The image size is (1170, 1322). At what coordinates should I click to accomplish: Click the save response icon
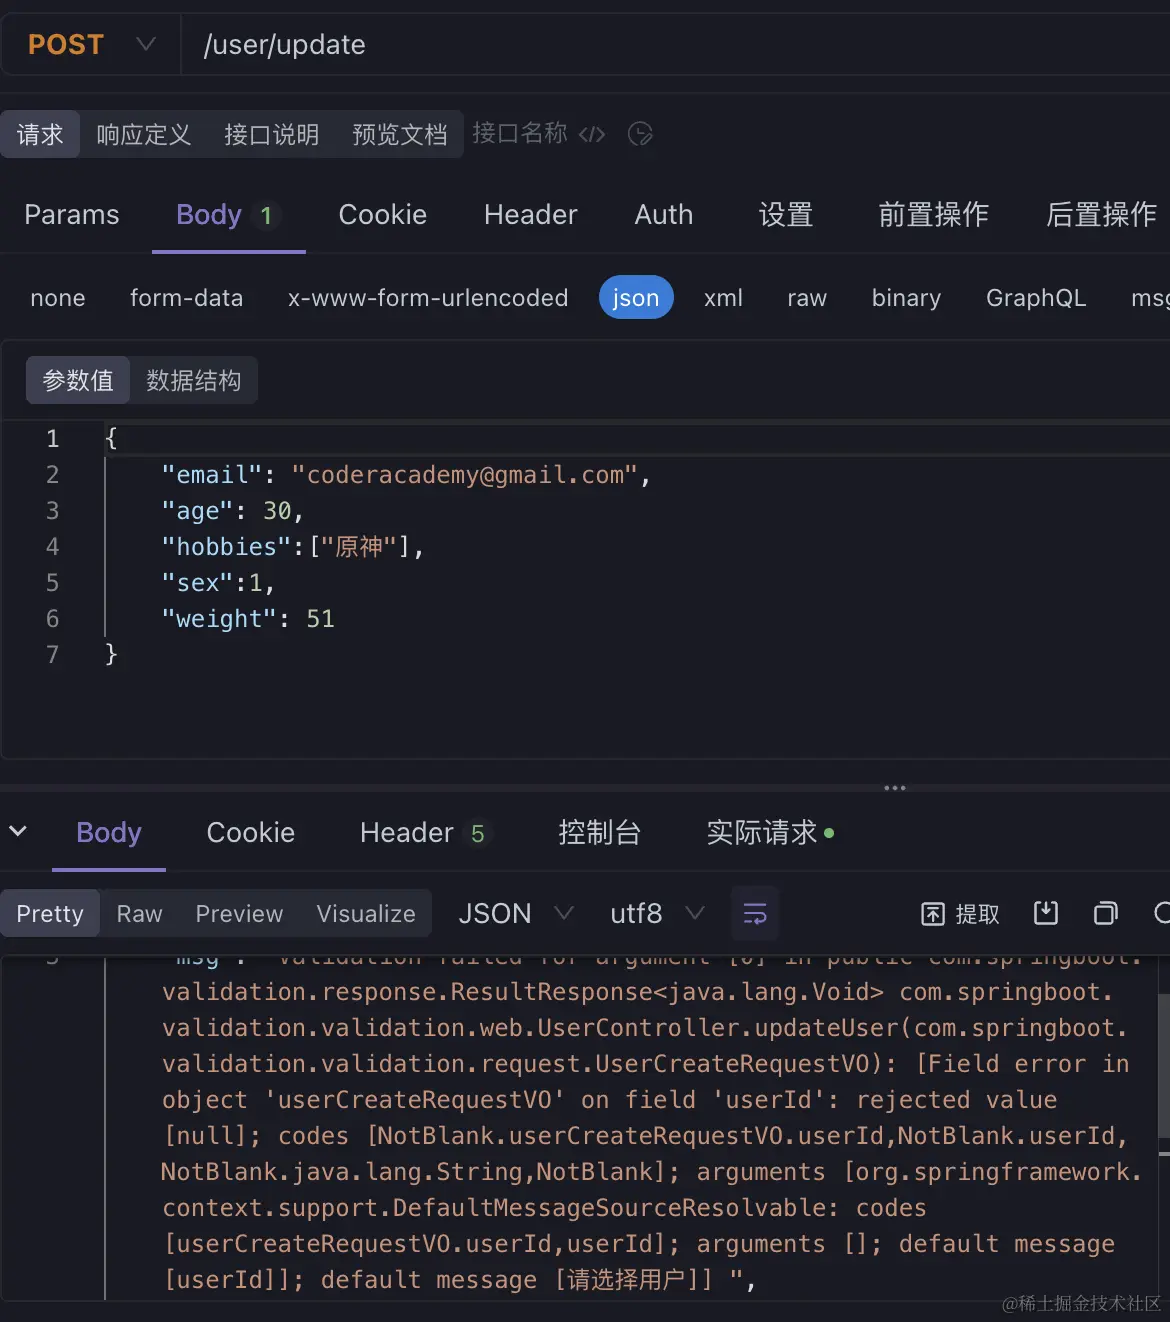tap(1046, 912)
